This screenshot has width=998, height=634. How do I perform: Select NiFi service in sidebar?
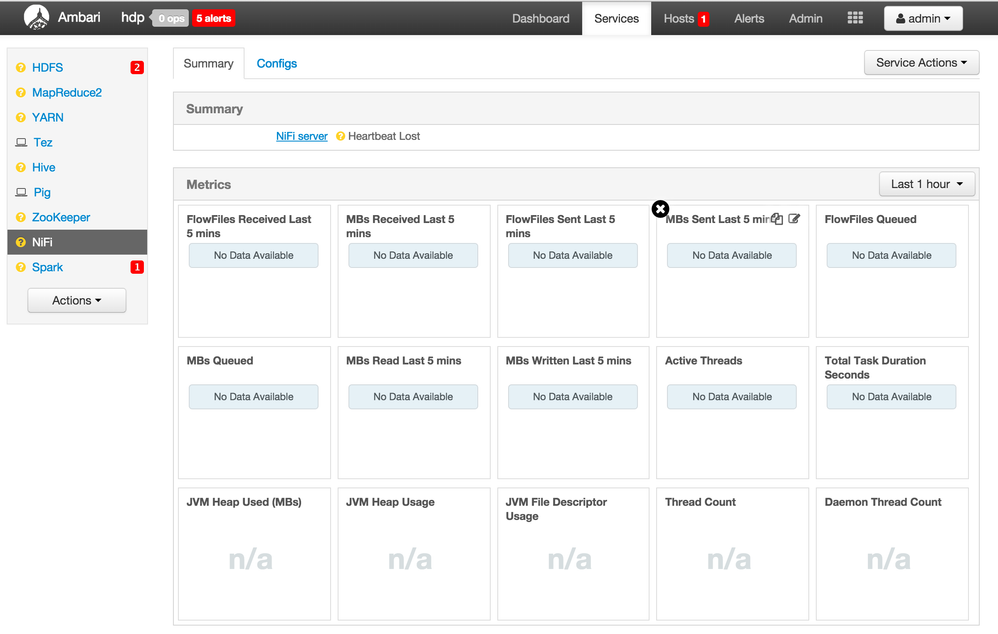click(77, 243)
